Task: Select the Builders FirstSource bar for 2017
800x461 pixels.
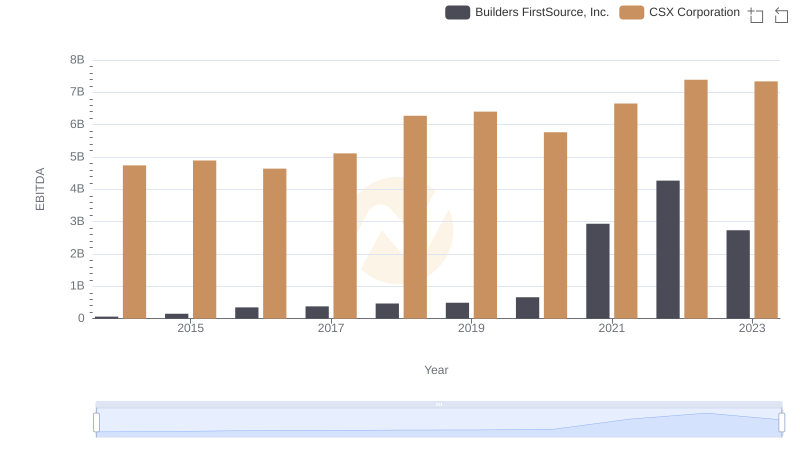Action: pos(317,312)
